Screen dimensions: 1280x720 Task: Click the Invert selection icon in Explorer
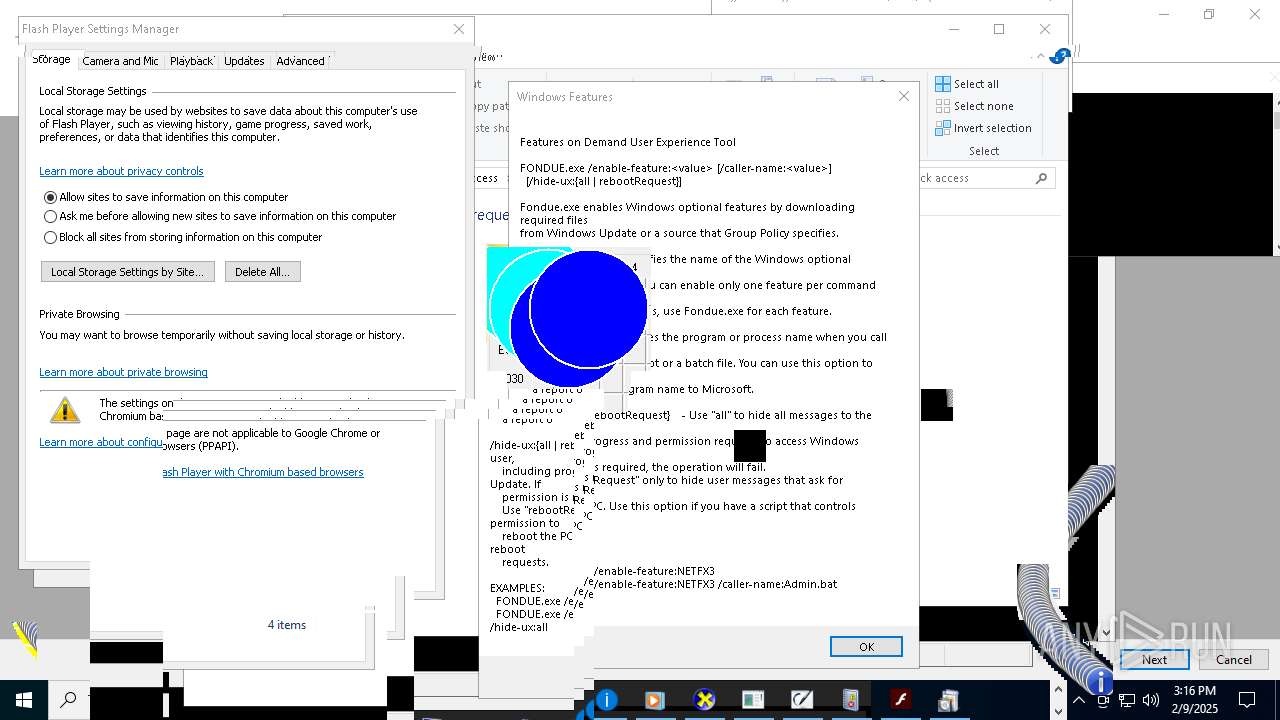click(943, 128)
